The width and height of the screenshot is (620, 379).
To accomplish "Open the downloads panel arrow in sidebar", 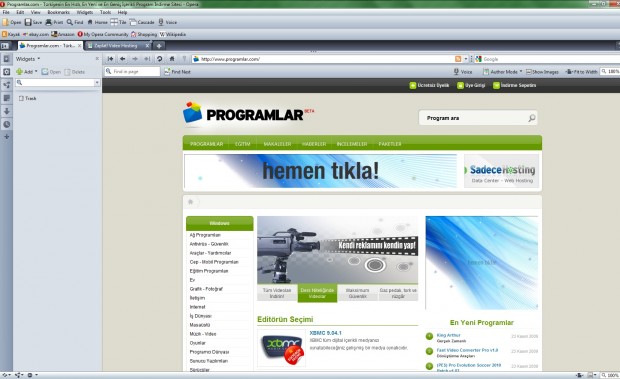I will (x=7, y=111).
